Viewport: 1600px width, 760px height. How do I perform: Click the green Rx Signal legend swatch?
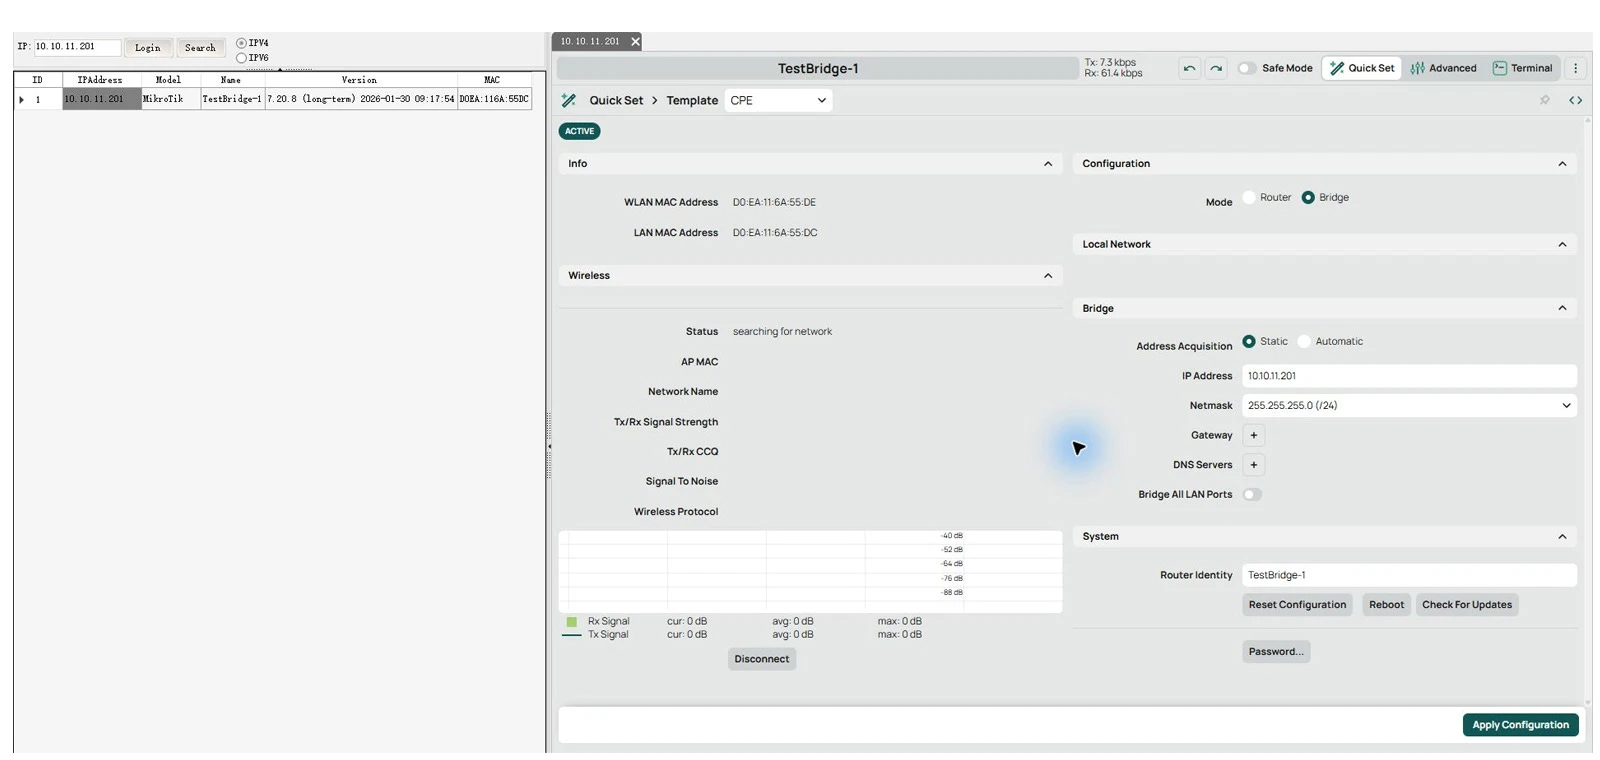tap(572, 621)
